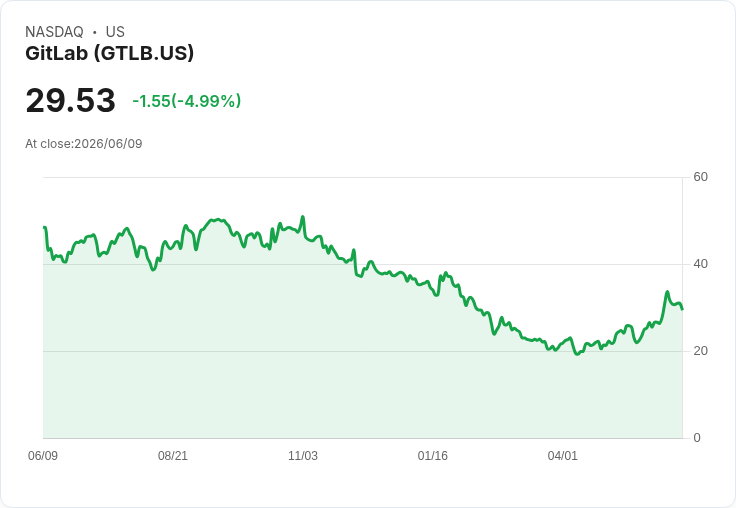
Task: Click the 01/16 x-axis date label
Action: (x=432, y=456)
